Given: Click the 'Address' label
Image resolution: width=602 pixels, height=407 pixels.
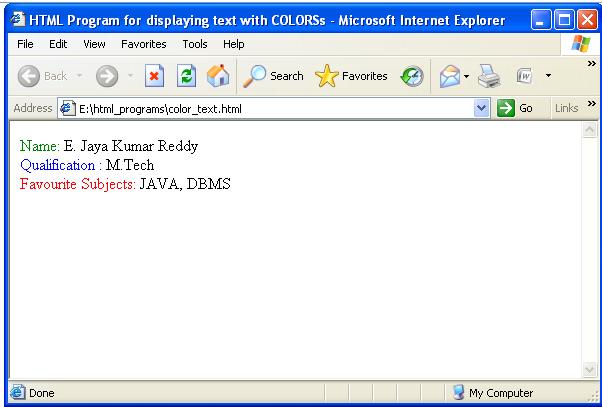Looking at the screenshot, I should [33, 108].
